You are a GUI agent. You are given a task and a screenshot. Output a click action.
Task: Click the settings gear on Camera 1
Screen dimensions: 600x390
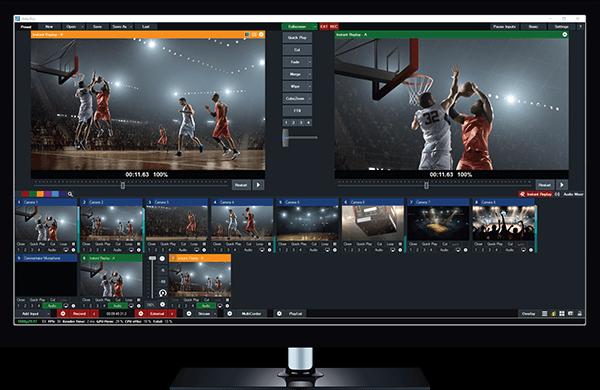click(73, 250)
